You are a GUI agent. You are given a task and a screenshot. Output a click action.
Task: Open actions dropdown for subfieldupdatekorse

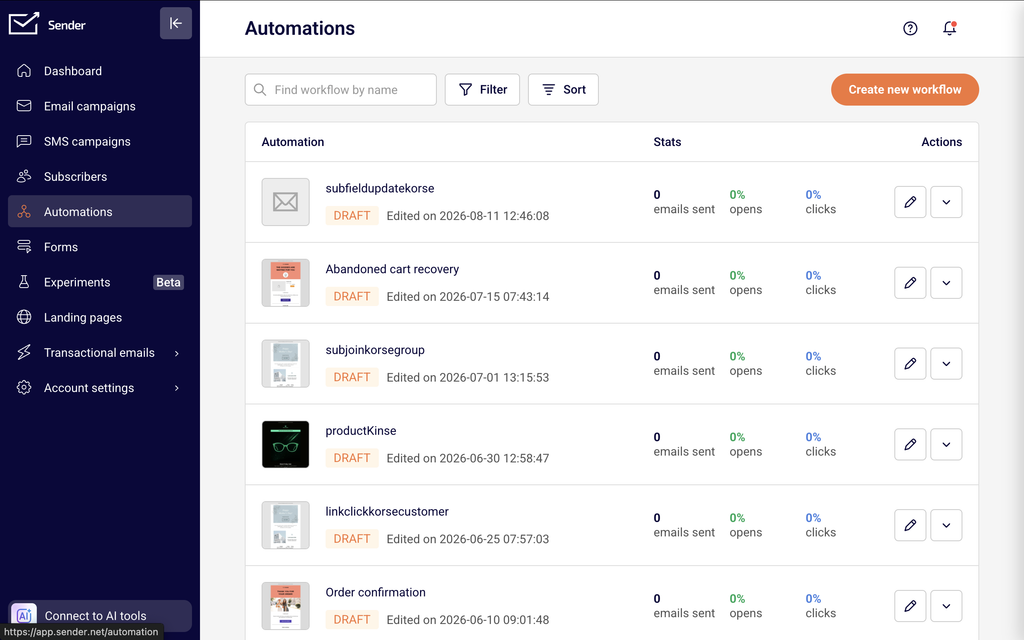tap(946, 202)
